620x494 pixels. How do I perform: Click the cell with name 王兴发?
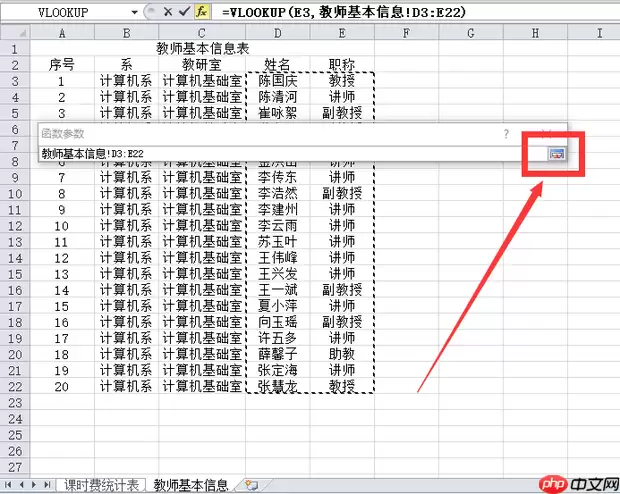(x=278, y=274)
